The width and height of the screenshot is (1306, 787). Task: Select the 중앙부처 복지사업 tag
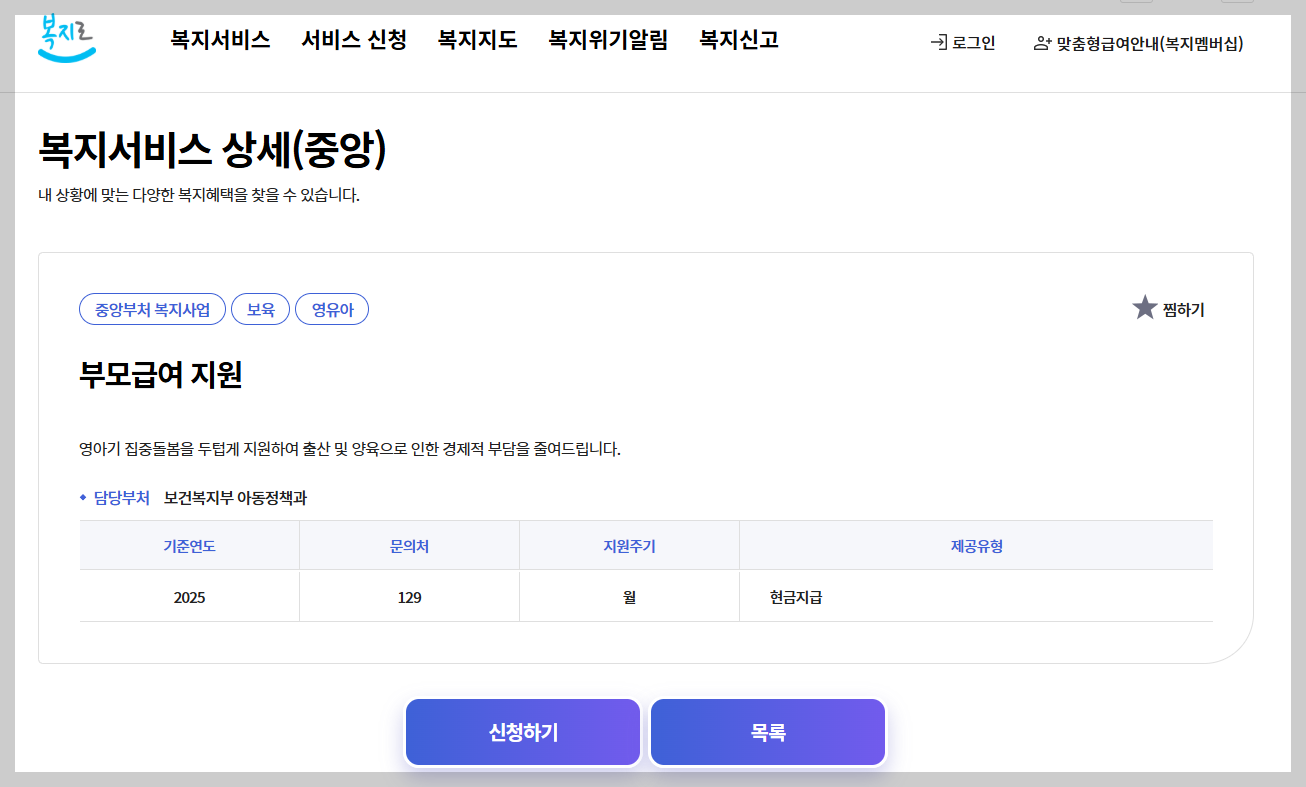click(152, 309)
